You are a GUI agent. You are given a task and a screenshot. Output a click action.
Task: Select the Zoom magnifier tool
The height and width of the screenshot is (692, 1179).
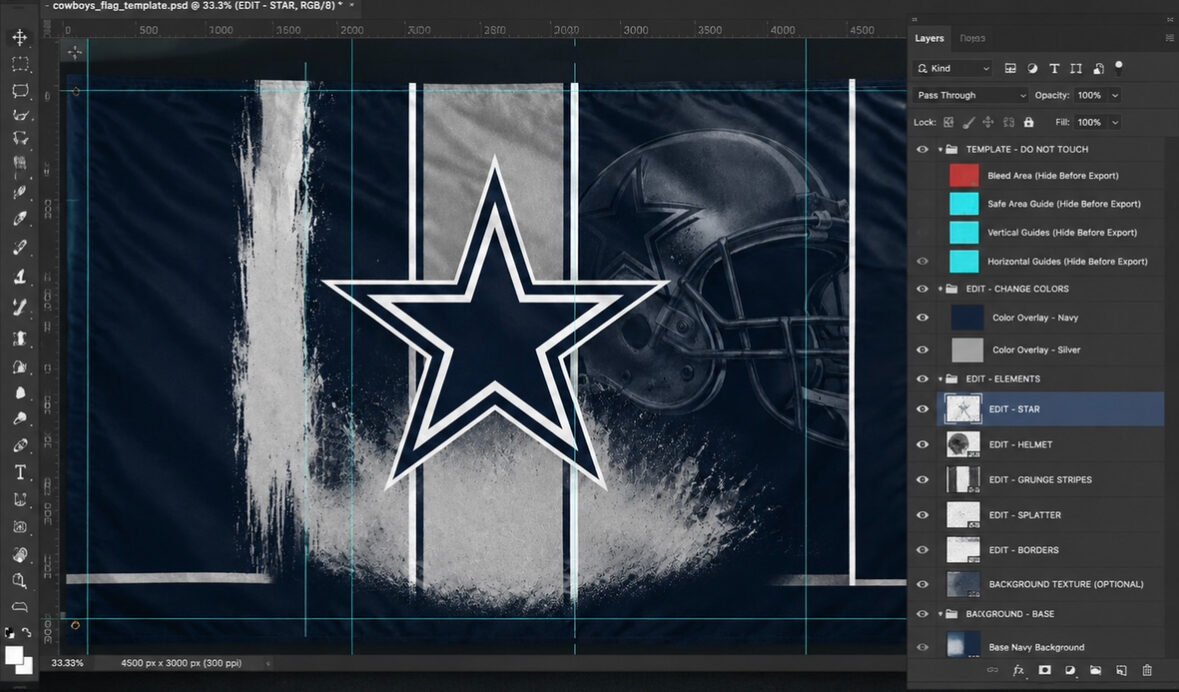tap(20, 581)
